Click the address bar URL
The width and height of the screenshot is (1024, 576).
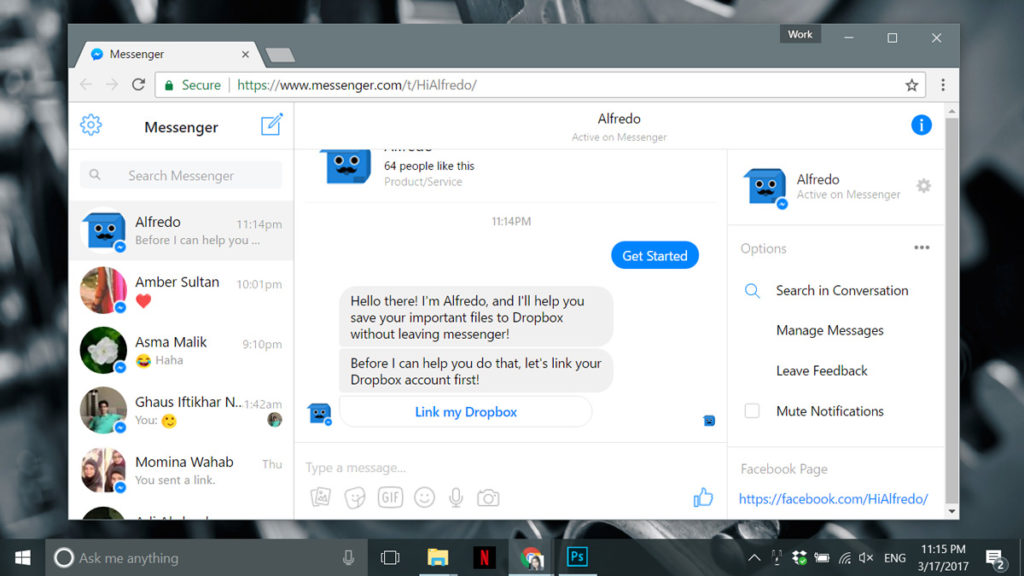click(x=357, y=85)
